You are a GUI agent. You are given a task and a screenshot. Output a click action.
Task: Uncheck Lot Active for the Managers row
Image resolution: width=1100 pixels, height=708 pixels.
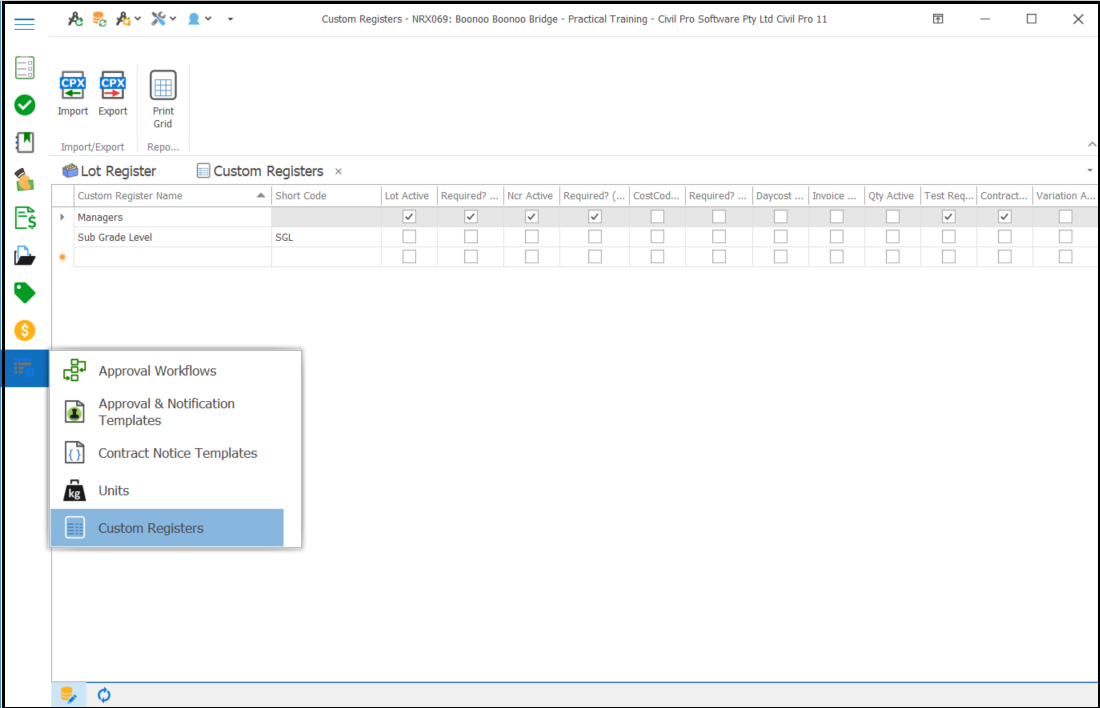(408, 216)
